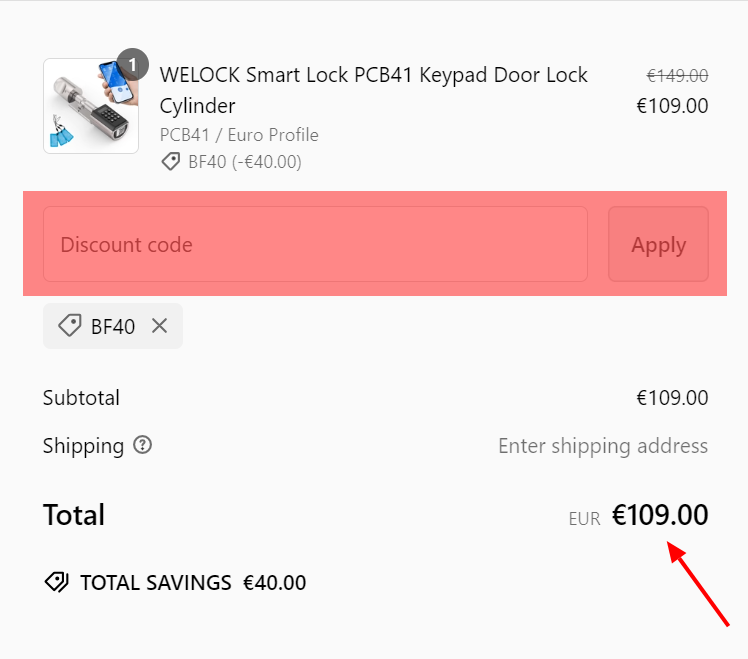Click the quantity badge on the product image
This screenshot has width=748, height=659.
point(132,65)
